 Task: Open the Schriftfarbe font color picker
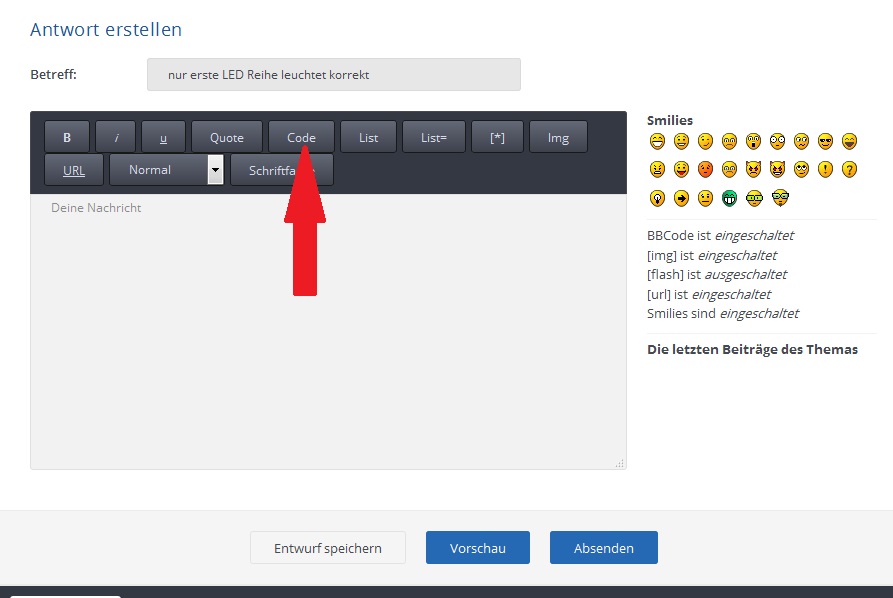(281, 171)
